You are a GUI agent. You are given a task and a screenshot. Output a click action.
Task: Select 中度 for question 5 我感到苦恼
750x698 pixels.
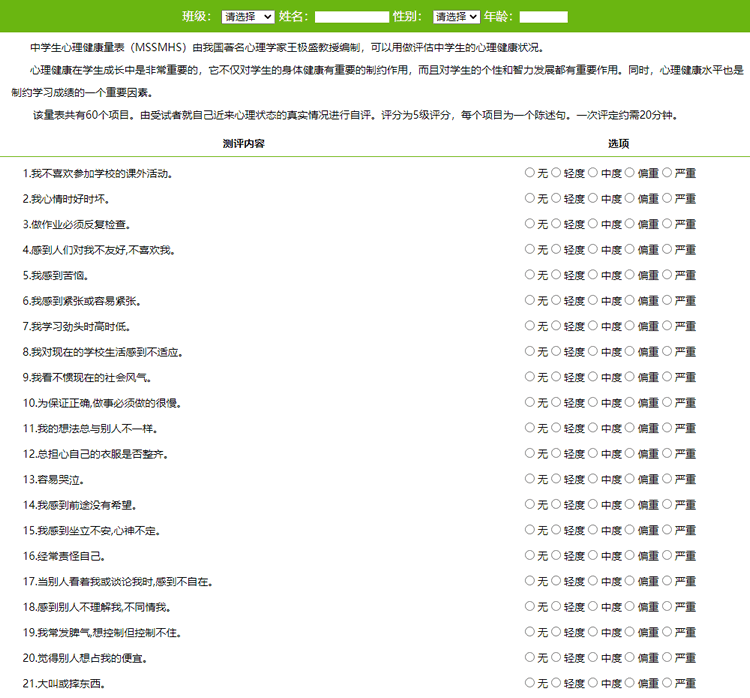pos(593,274)
